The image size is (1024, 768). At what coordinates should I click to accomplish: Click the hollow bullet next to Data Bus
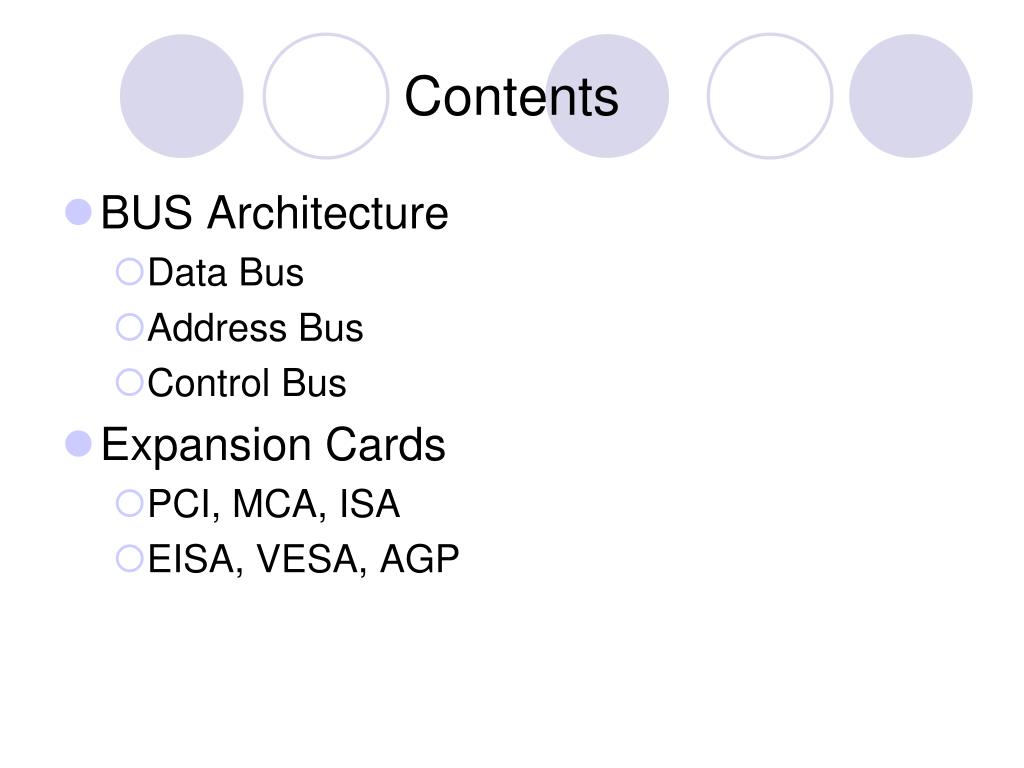(129, 272)
